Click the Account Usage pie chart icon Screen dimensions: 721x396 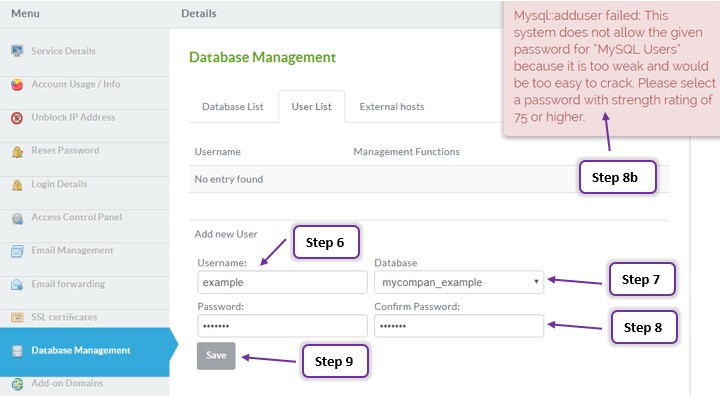17,84
